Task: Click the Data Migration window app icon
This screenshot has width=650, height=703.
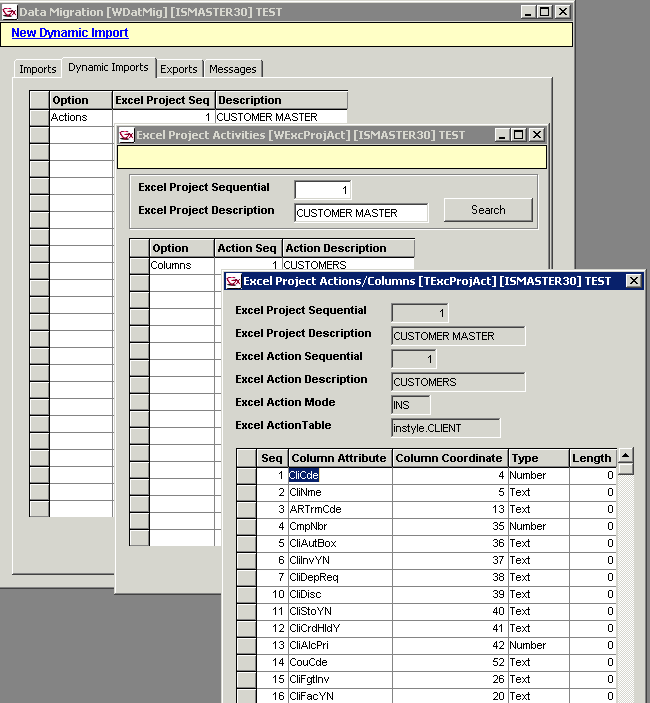Action: pos(9,12)
